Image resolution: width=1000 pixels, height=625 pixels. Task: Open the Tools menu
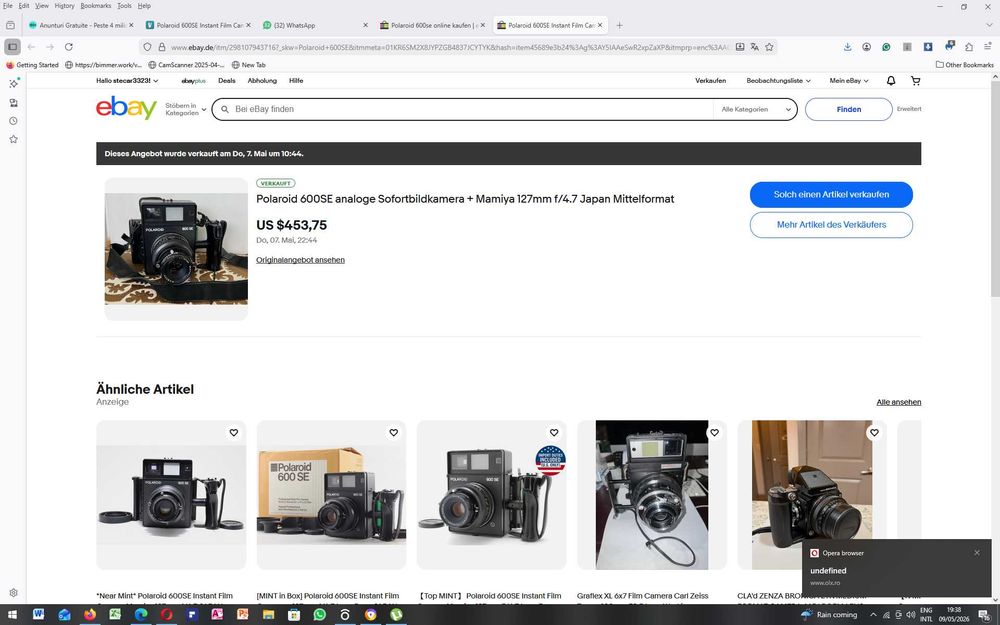pyautogui.click(x=124, y=6)
